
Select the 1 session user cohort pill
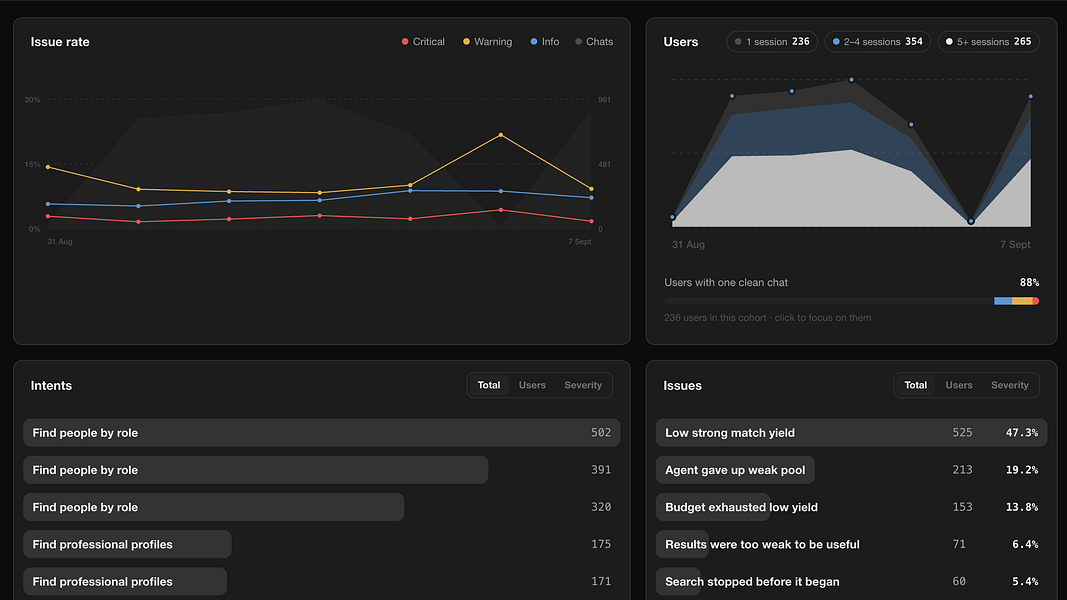[772, 41]
